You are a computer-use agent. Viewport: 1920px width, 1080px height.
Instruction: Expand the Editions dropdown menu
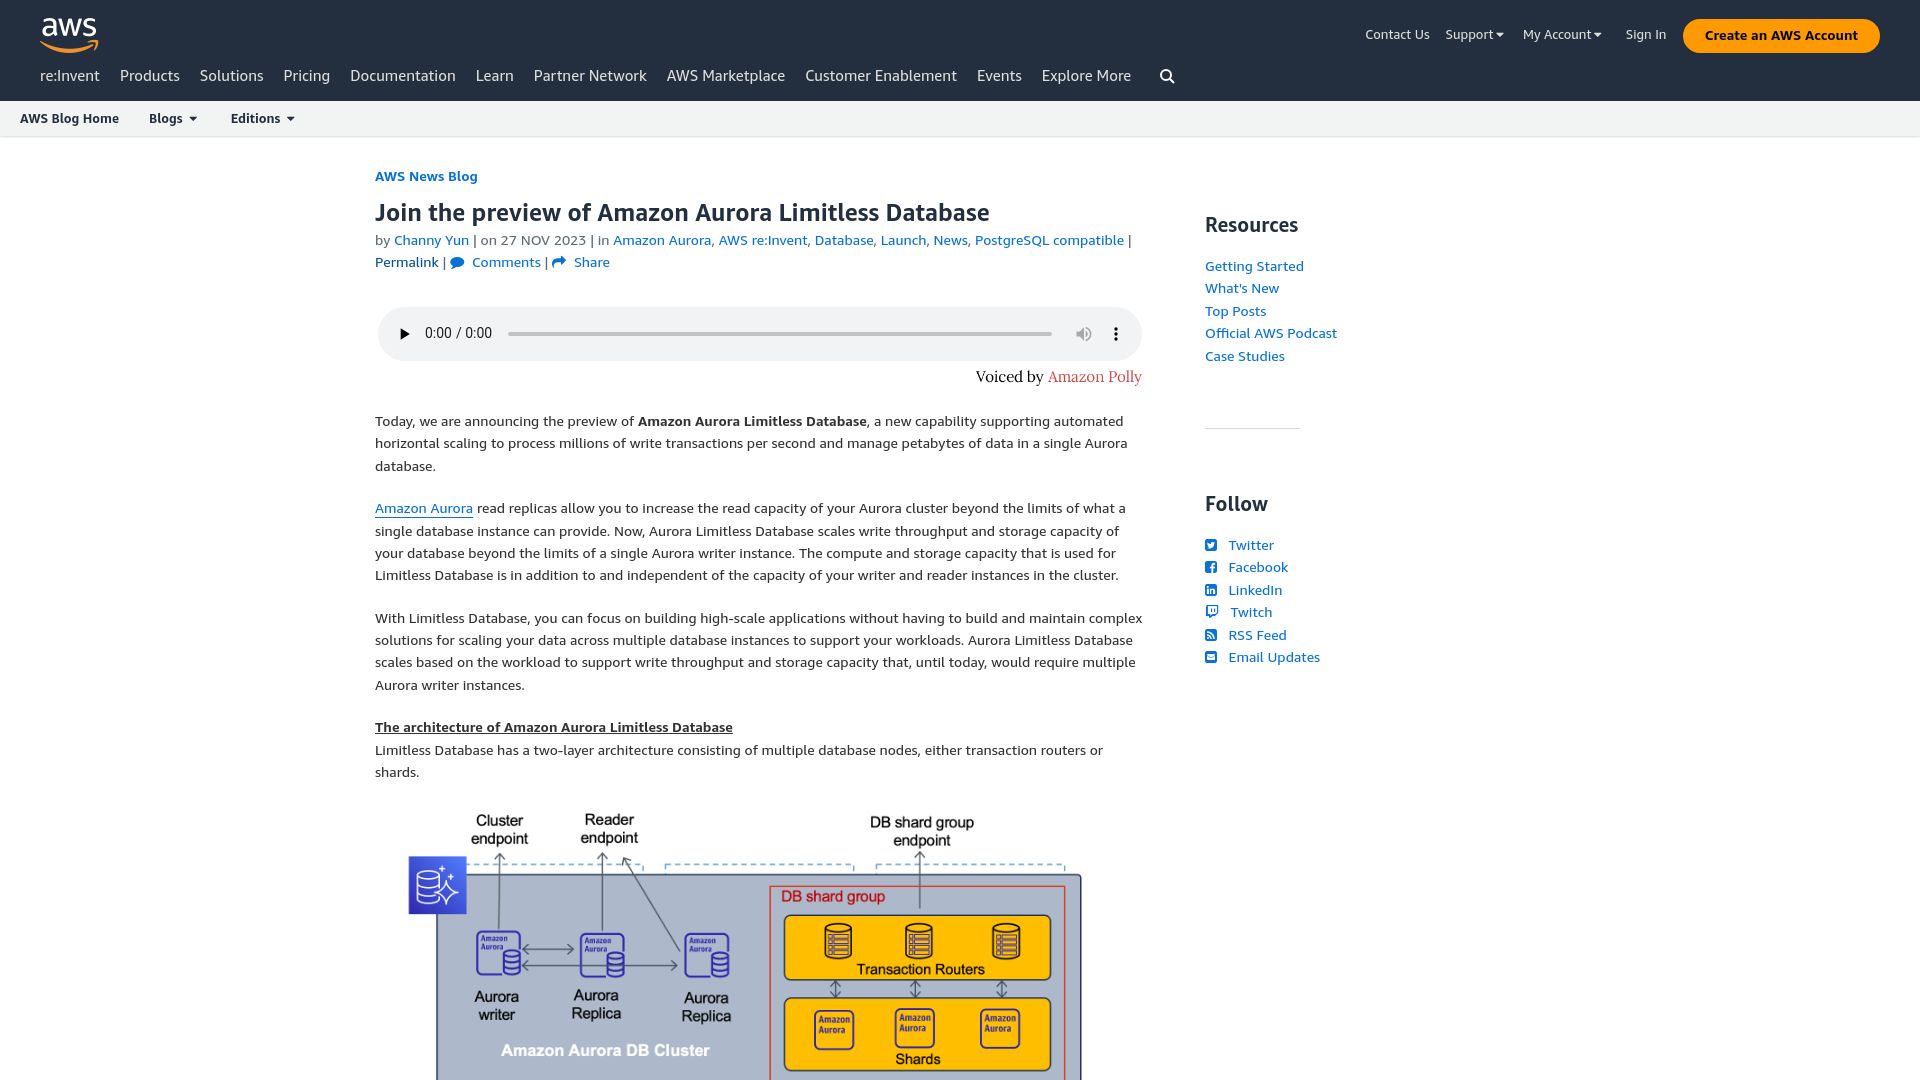click(262, 119)
